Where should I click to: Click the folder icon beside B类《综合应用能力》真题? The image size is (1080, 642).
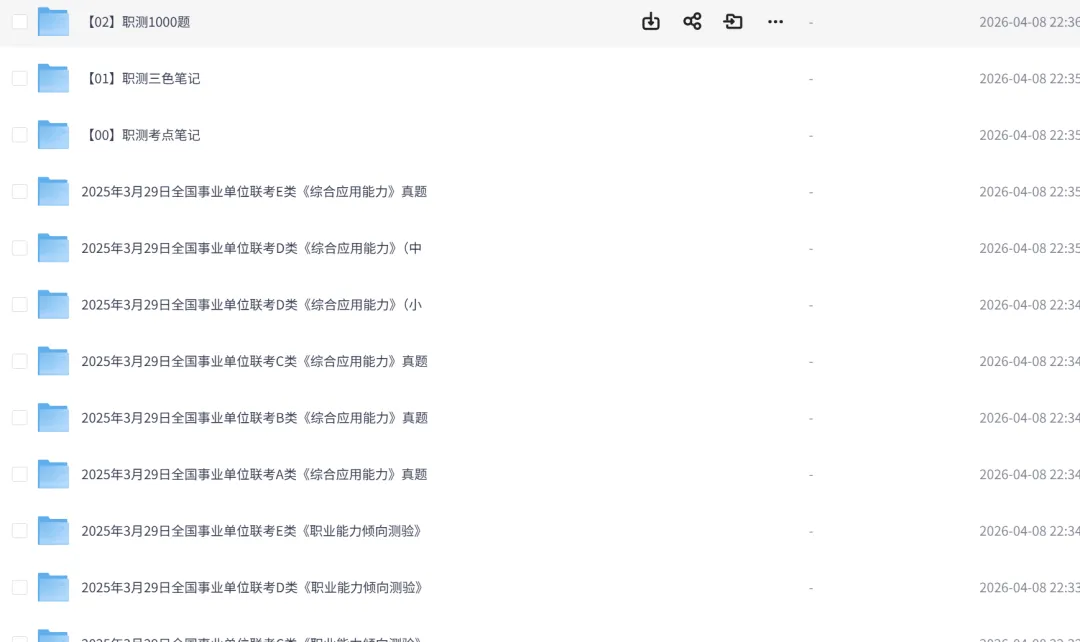pyautogui.click(x=52, y=417)
